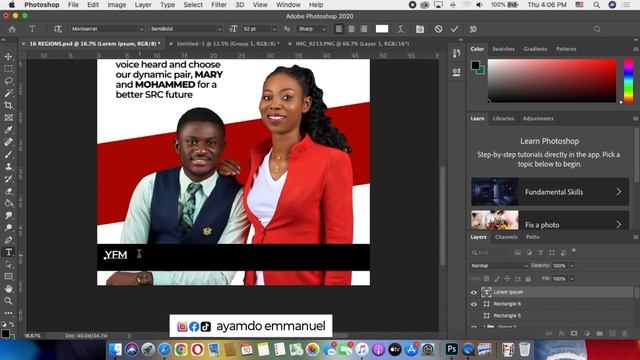The width and height of the screenshot is (640, 360).
Task: Add a layer mask
Action: coord(574,333)
